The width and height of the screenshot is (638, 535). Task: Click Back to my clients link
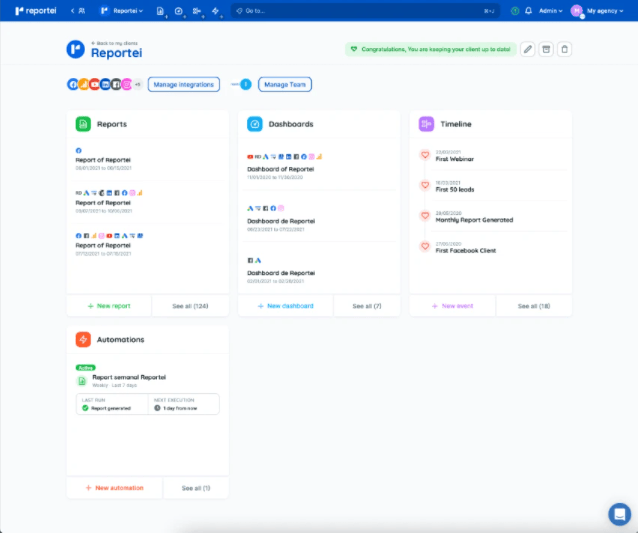click(x=114, y=43)
